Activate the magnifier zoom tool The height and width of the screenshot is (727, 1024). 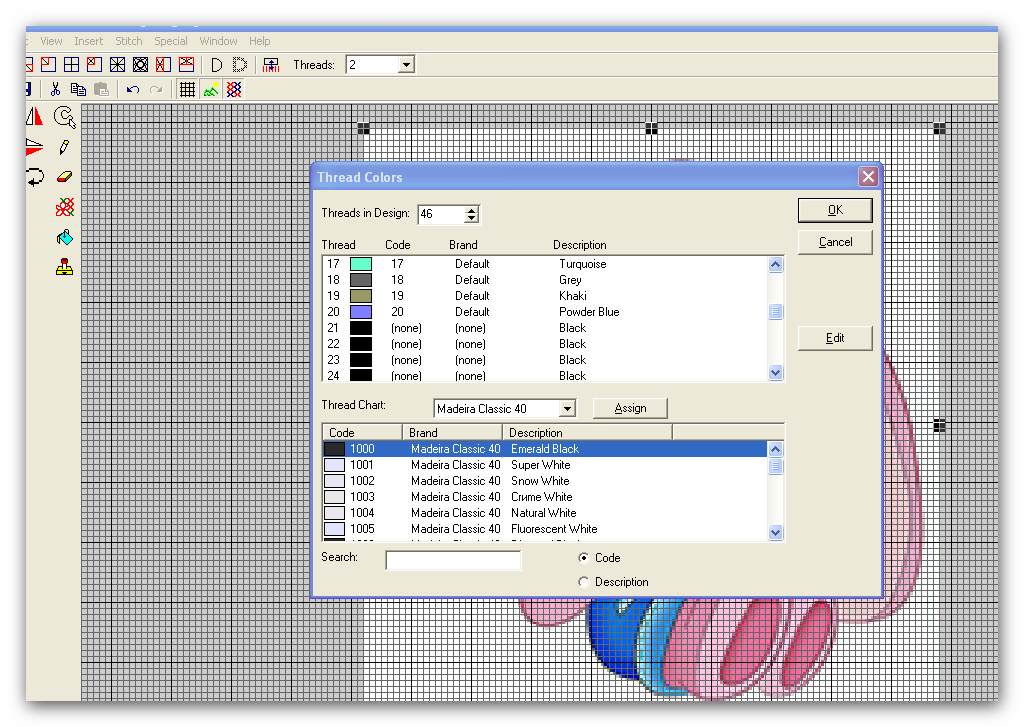coord(65,118)
